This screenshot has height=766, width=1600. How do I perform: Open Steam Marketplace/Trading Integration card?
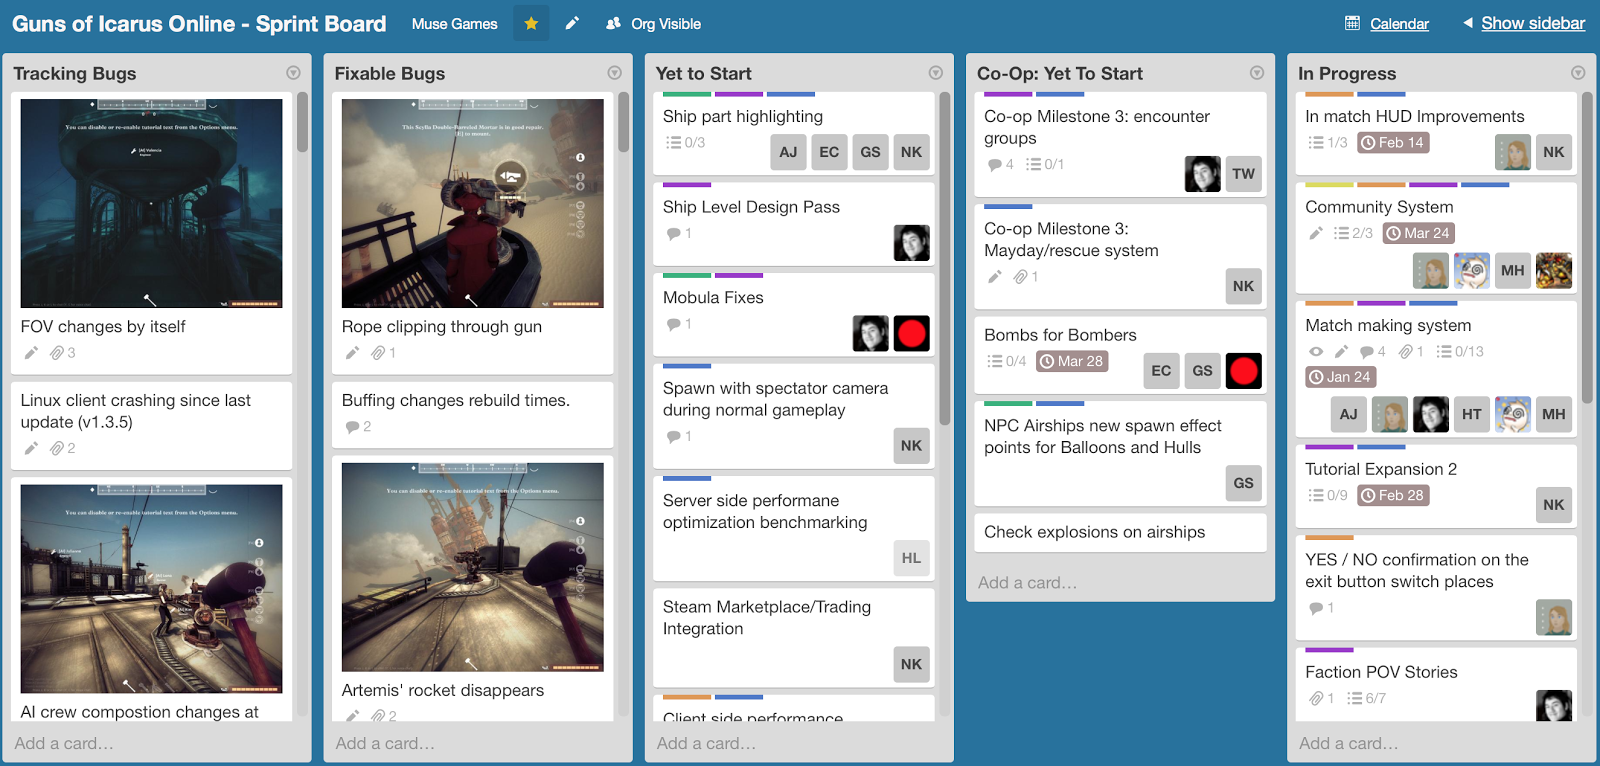[x=794, y=637]
